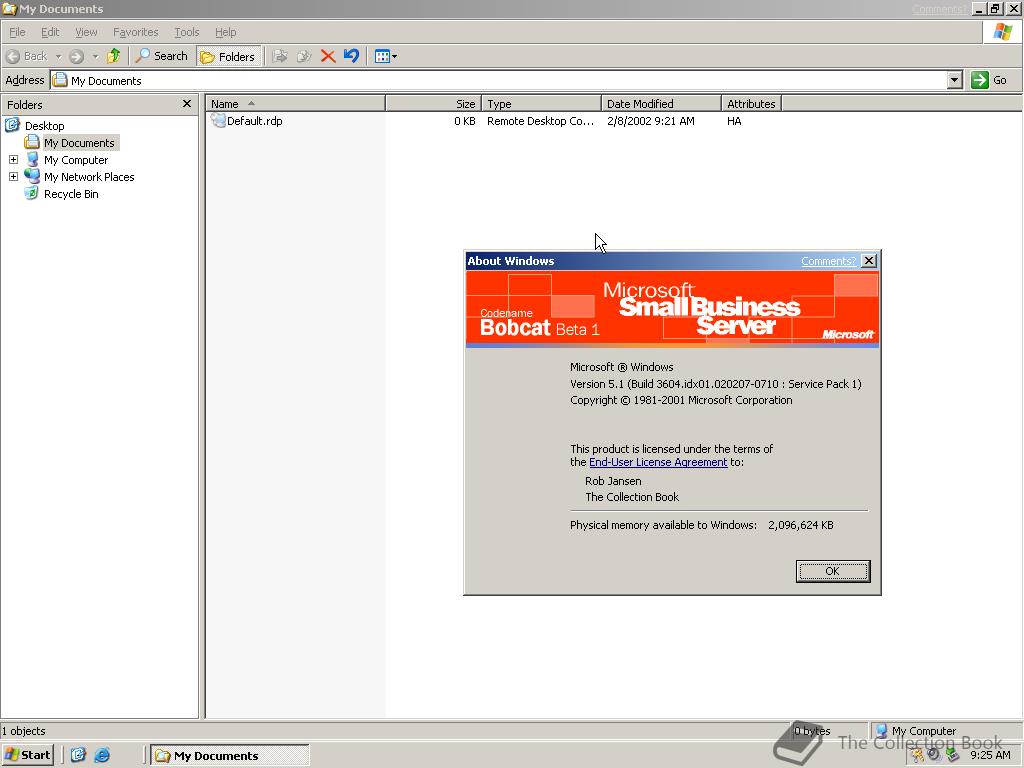Image resolution: width=1024 pixels, height=768 pixels.
Task: Close the Folders pane
Action: point(187,104)
